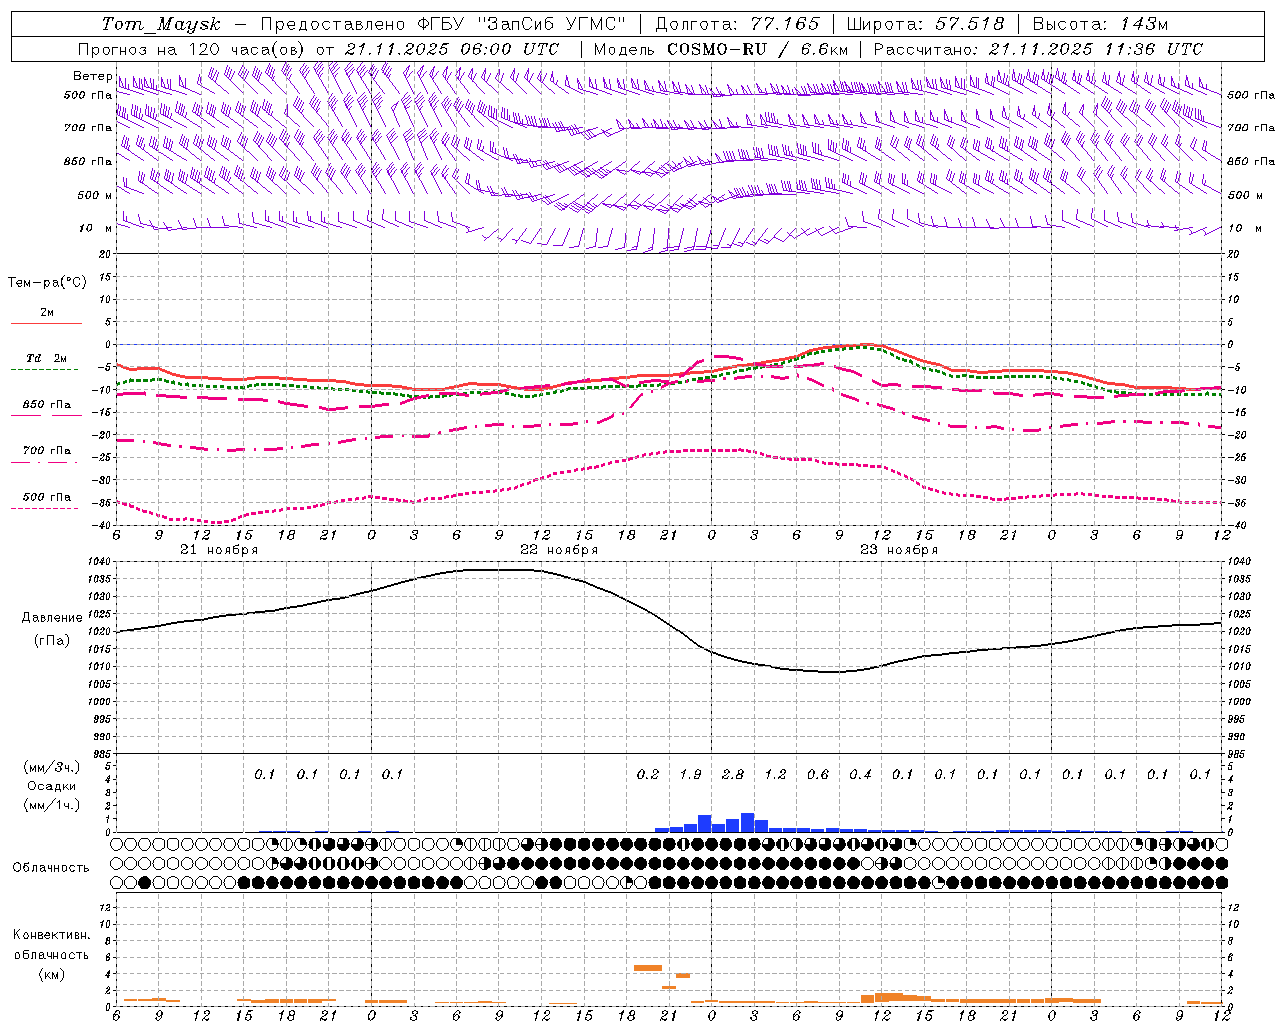Screen dimensions: 1280x1024
Task: Click the station name Tom_Maysk
Action: [x=161, y=24]
